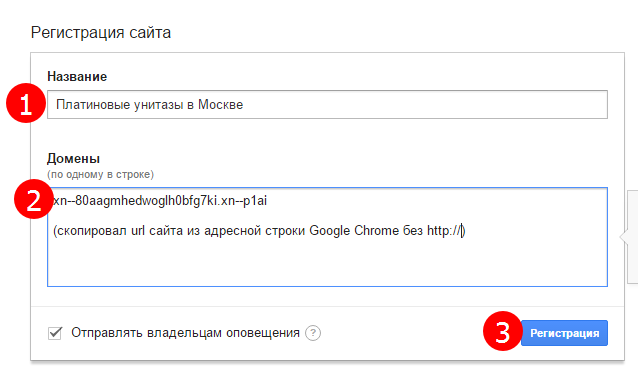Image resolution: width=638 pixels, height=375 pixels.
Task: Click the скопировал url сайта note line
Action: 259,231
